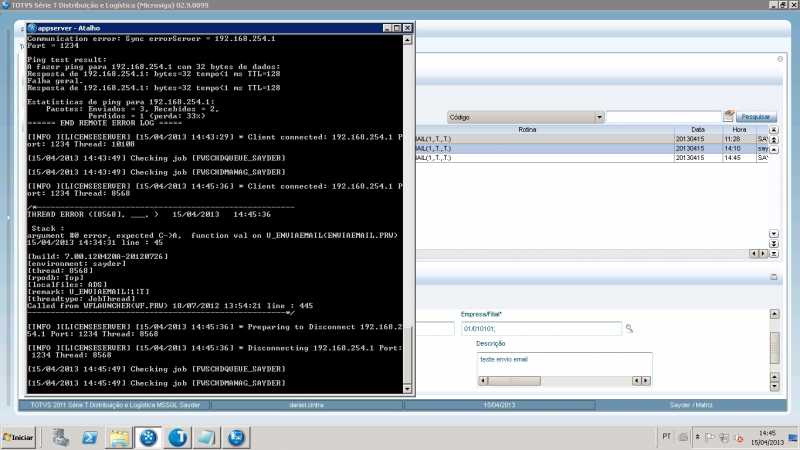
Task: Switch to the TOTVS 'T' taskbar button
Action: (178, 438)
